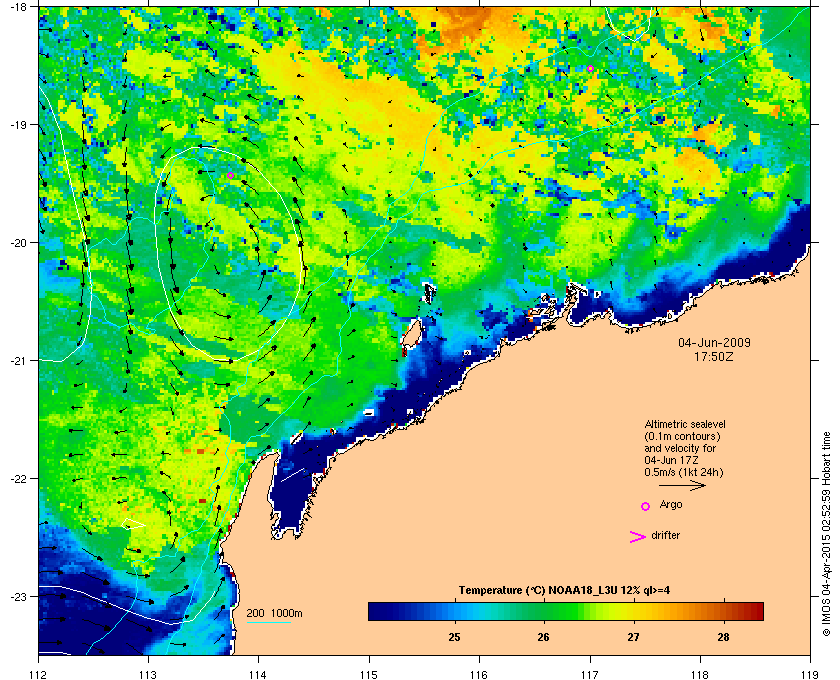Click the drifter legend arrowhead symbol
840x680 pixels.
point(637,536)
